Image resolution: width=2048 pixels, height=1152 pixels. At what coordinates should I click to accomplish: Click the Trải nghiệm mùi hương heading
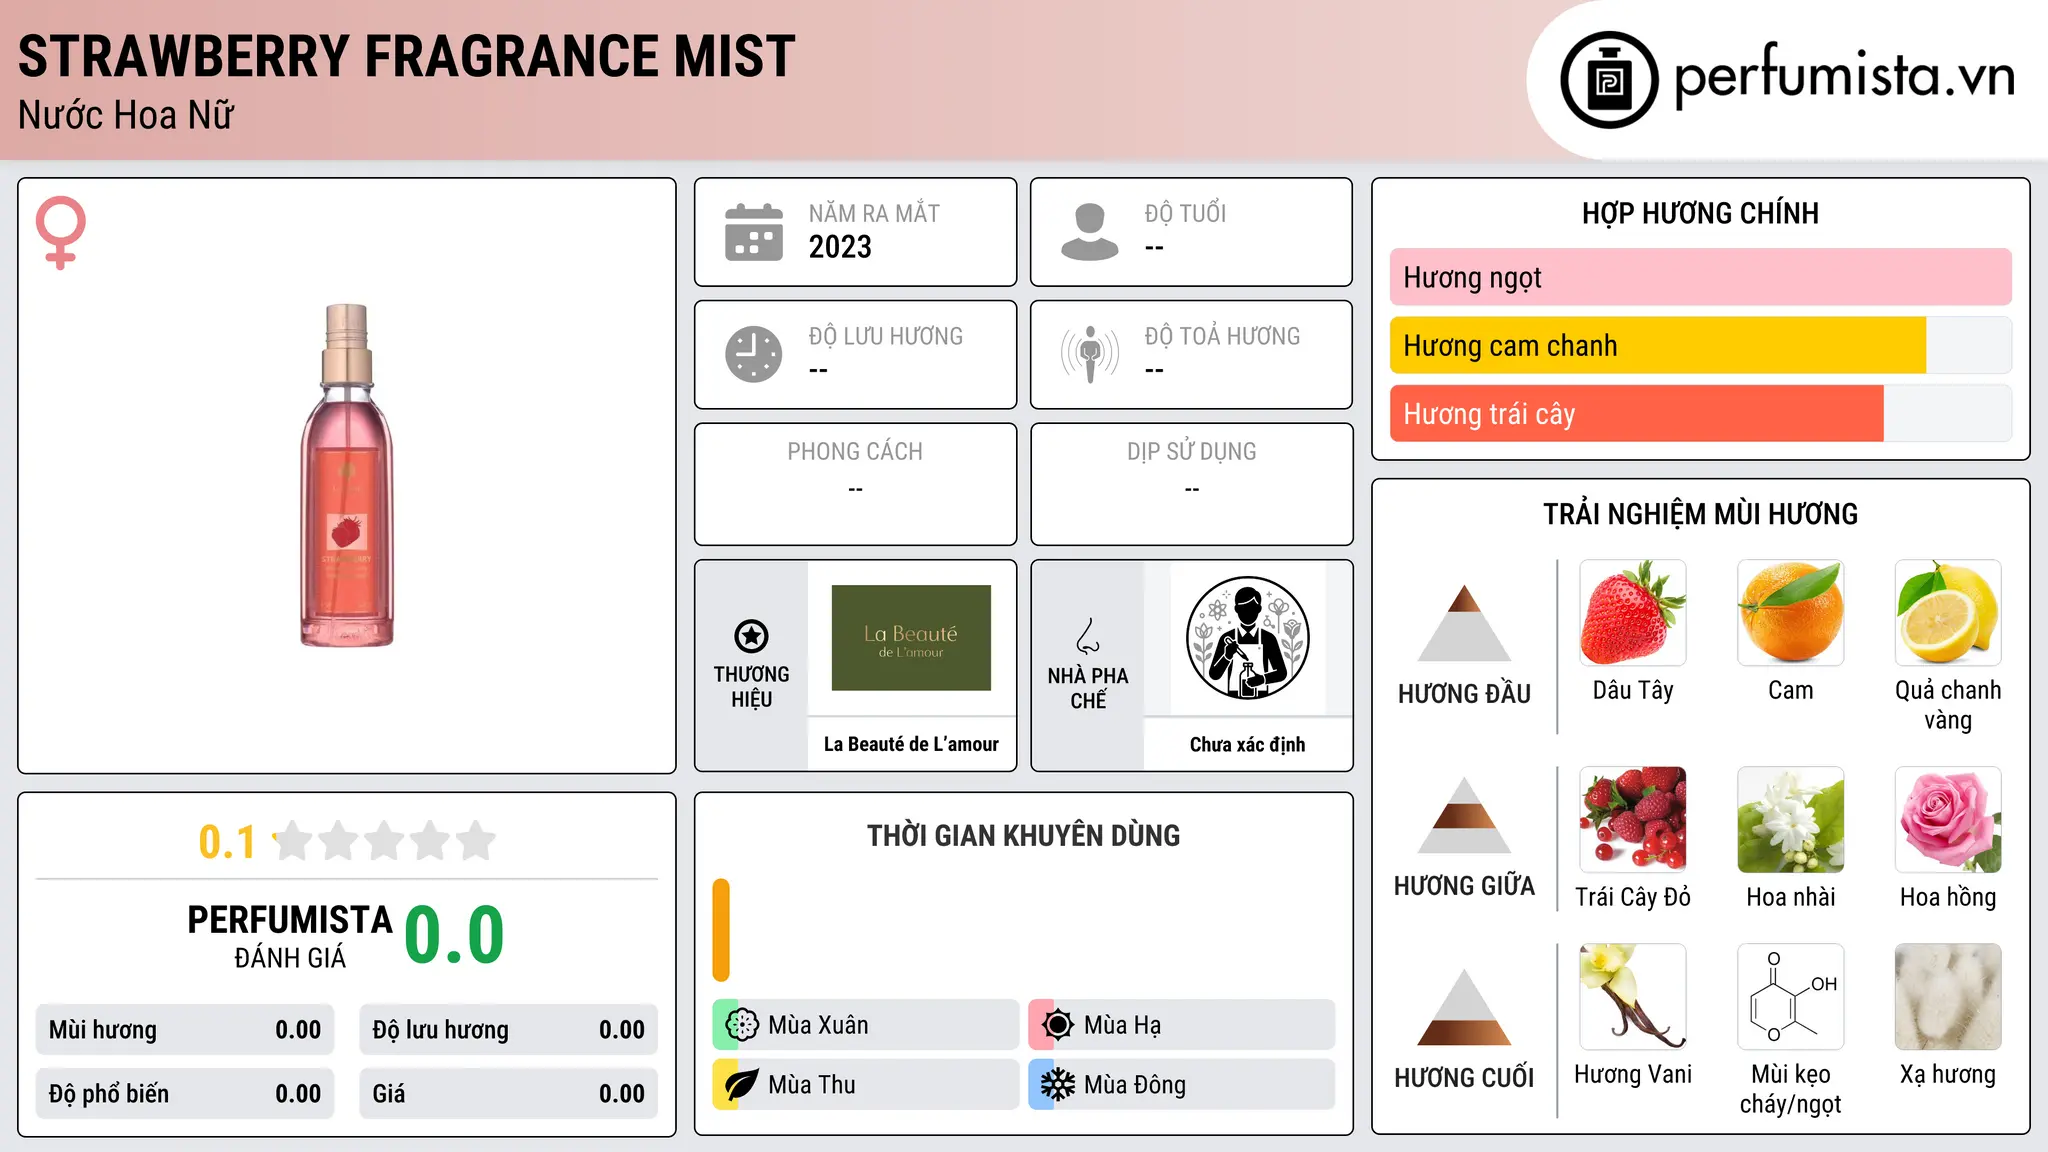(1700, 514)
